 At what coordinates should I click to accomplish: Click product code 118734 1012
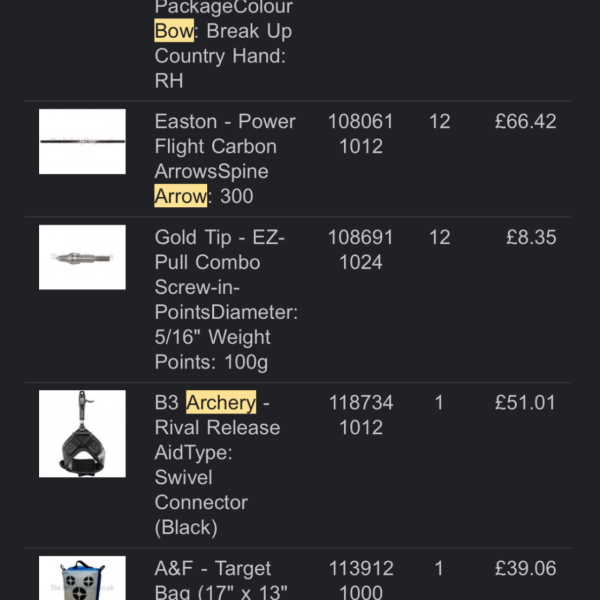(361, 415)
